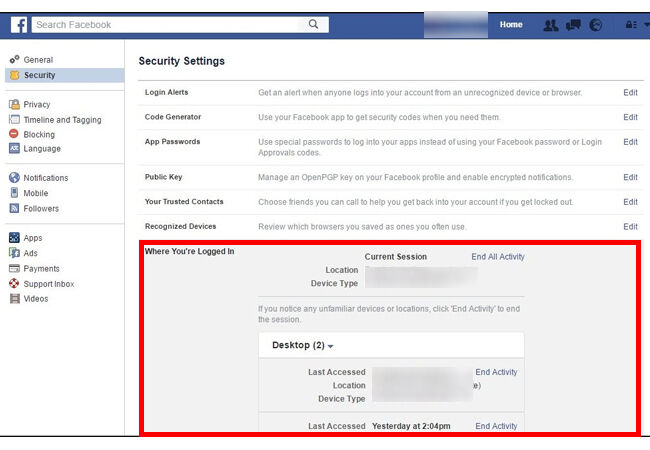The width and height of the screenshot is (650, 450).
Task: Click the Followers RSS icon
Action: [15, 208]
